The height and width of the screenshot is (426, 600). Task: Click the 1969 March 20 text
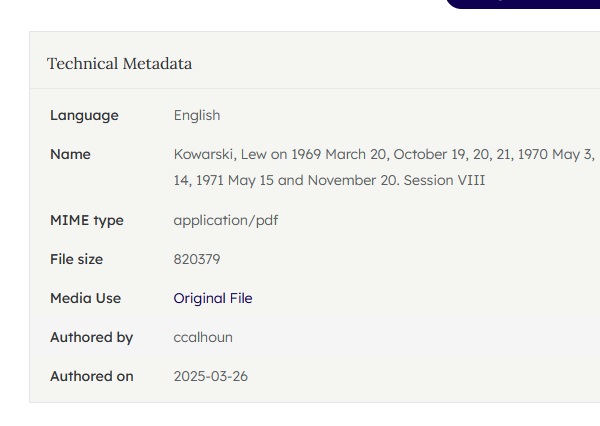(339, 154)
